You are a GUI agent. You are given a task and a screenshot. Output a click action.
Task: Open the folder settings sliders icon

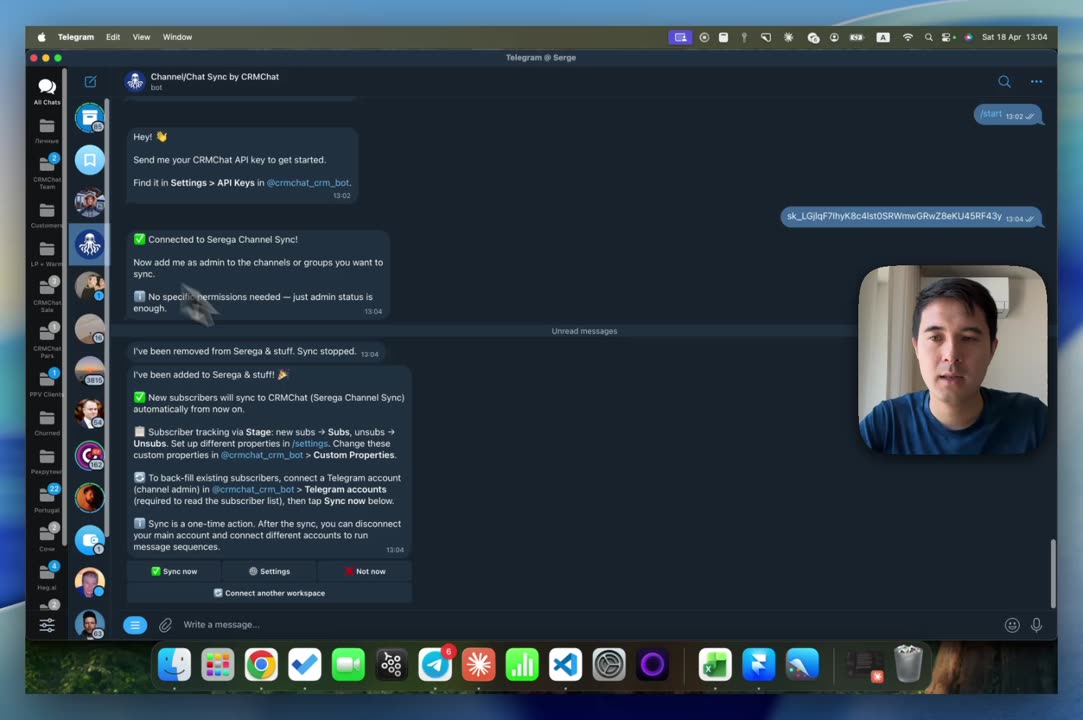click(x=47, y=625)
